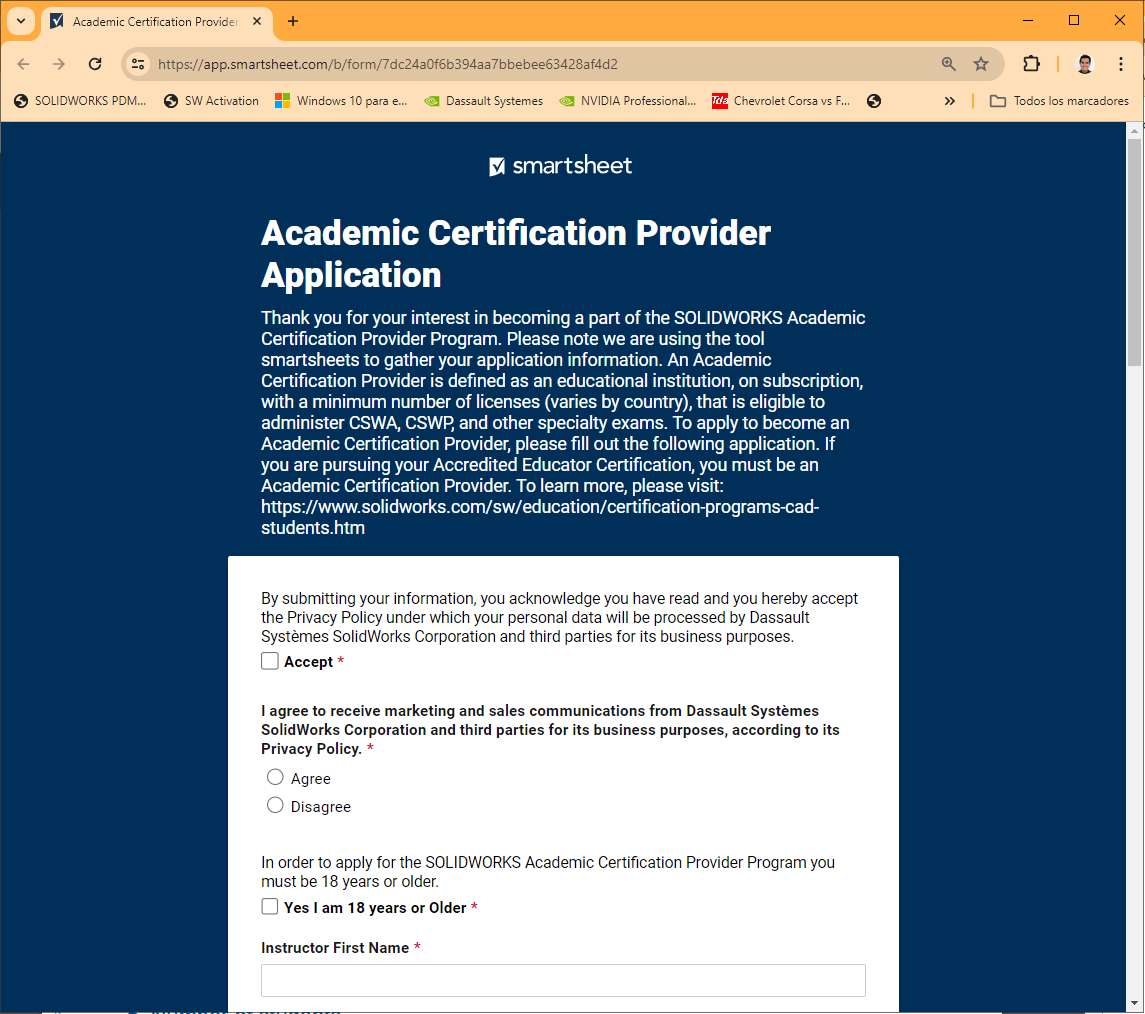The width and height of the screenshot is (1145, 1014).
Task: Click the zoom magnifier icon in address bar
Action: [x=949, y=64]
